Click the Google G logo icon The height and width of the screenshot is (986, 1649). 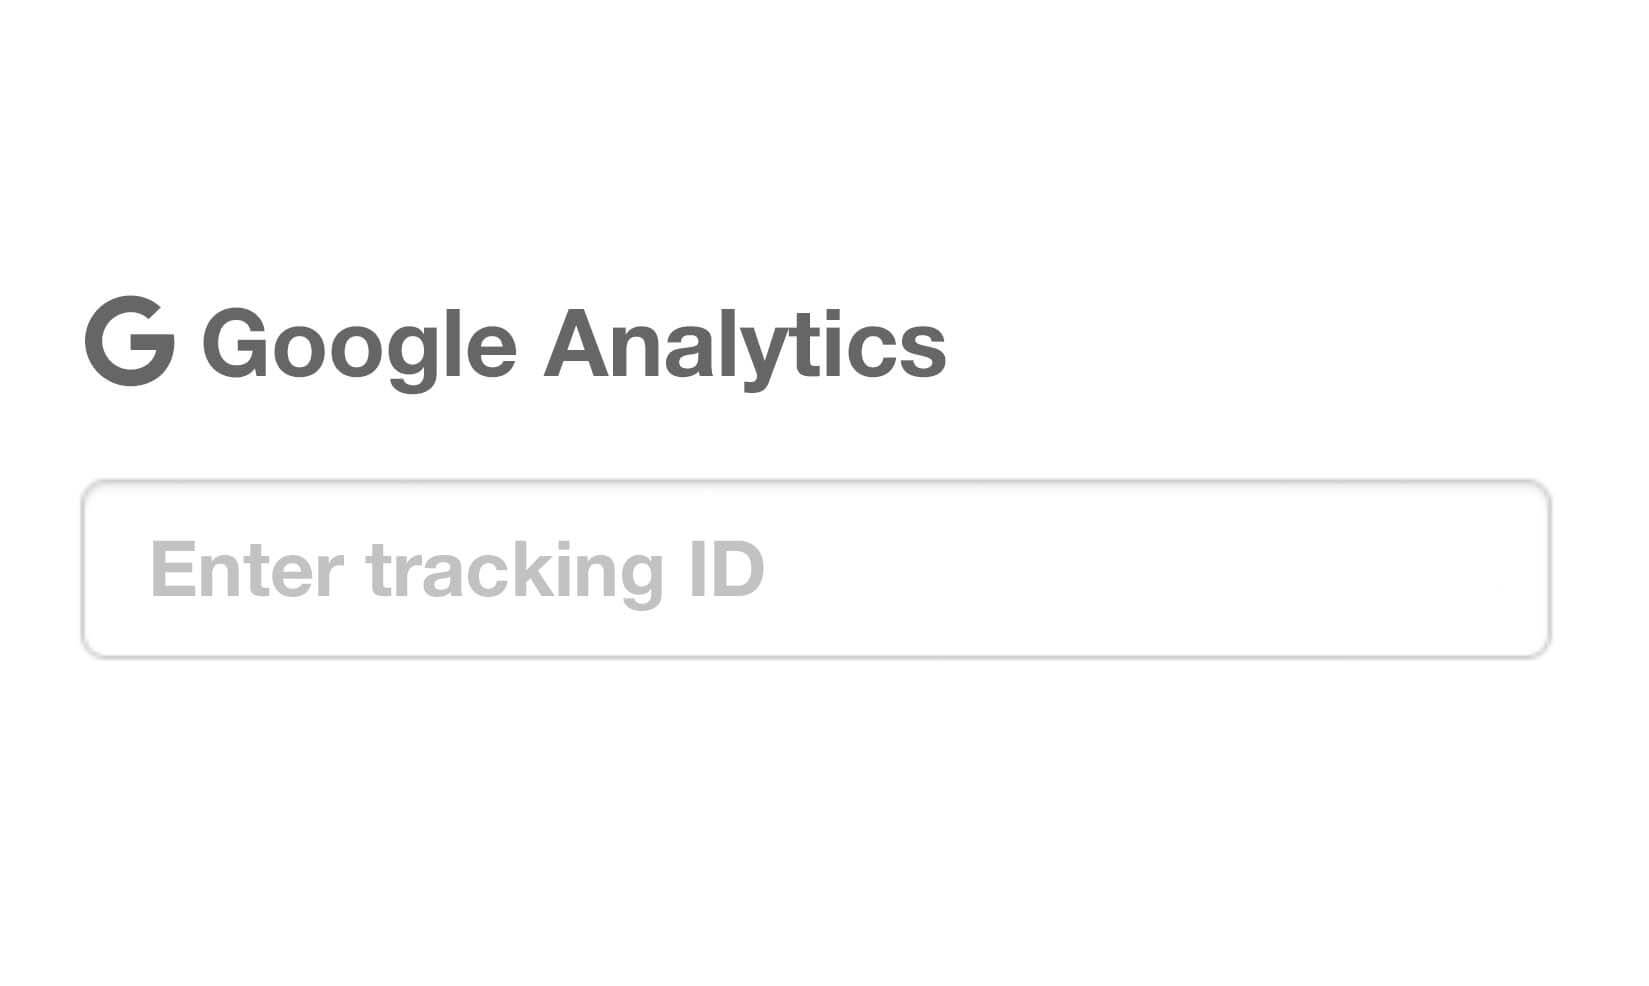pos(130,341)
